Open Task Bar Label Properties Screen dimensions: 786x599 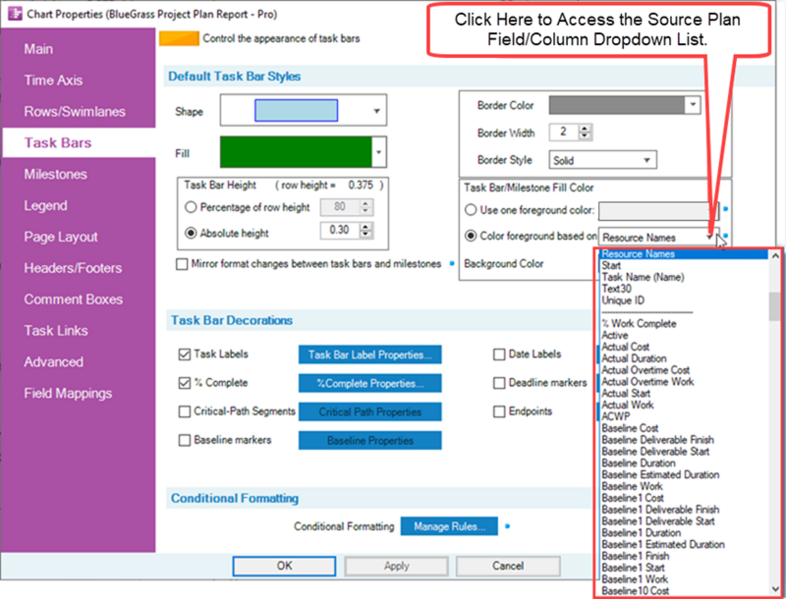tap(370, 354)
